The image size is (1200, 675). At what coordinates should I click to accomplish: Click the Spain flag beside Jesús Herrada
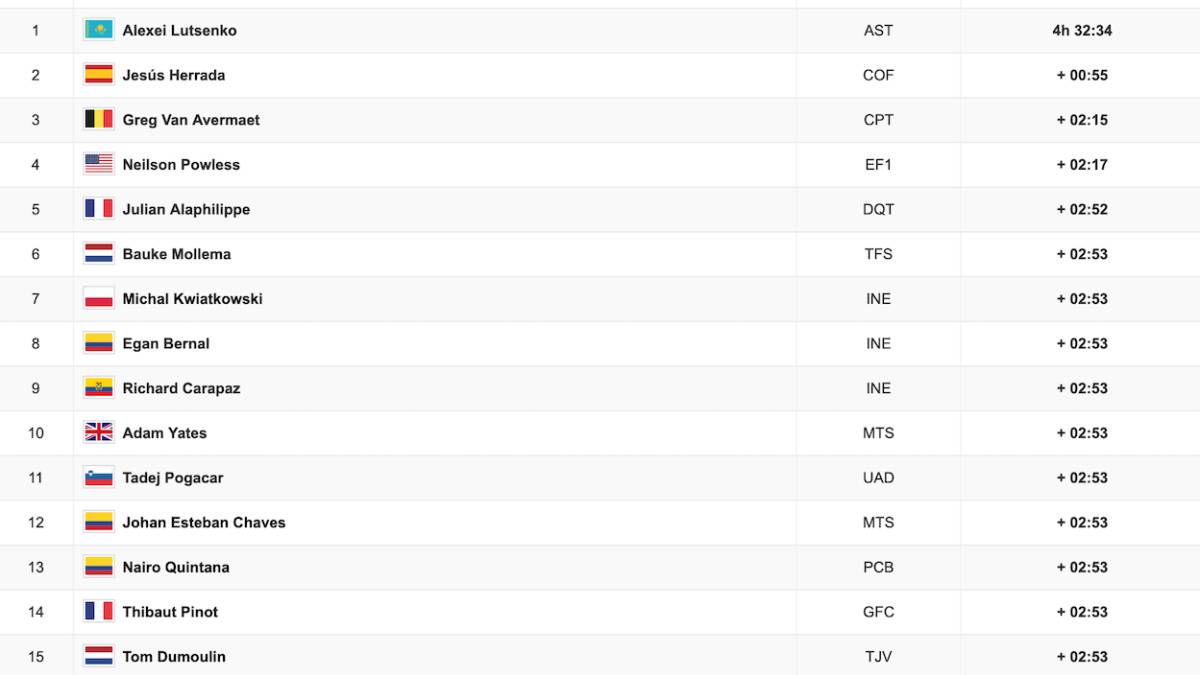pos(98,75)
